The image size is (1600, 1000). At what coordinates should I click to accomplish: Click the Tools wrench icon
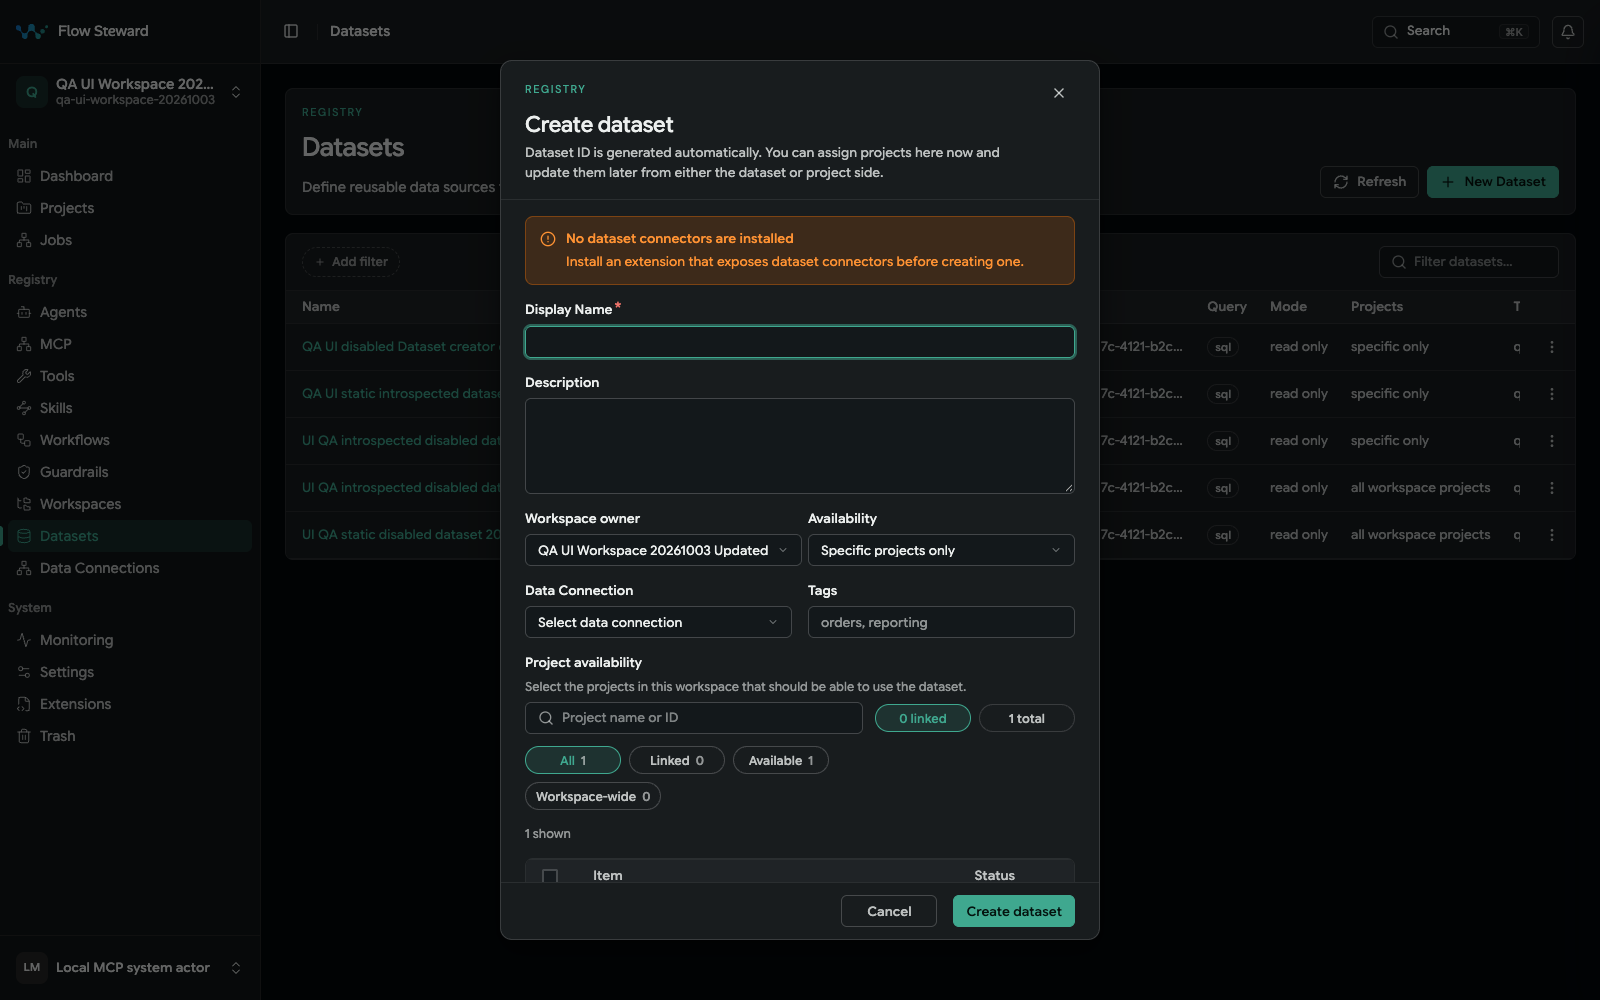(24, 376)
